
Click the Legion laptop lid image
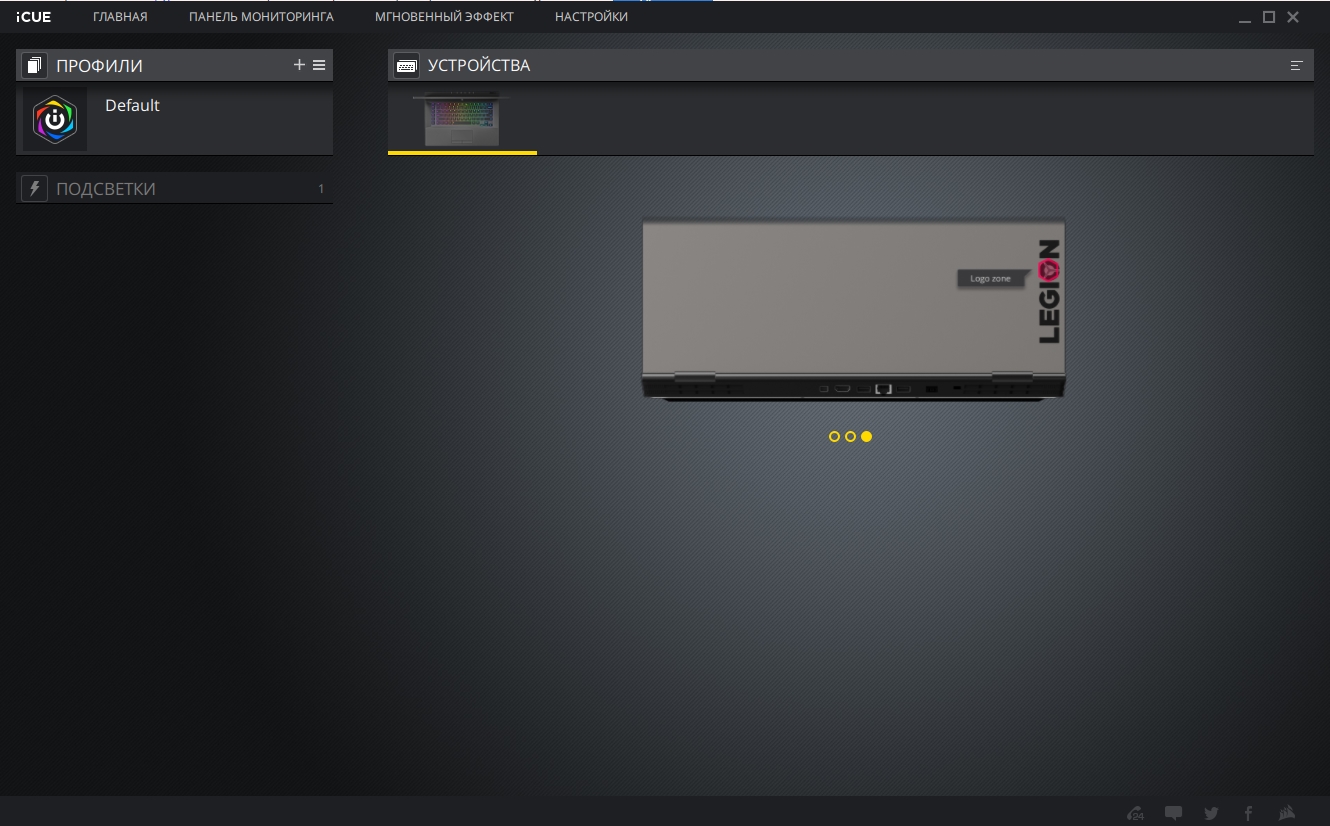click(853, 309)
